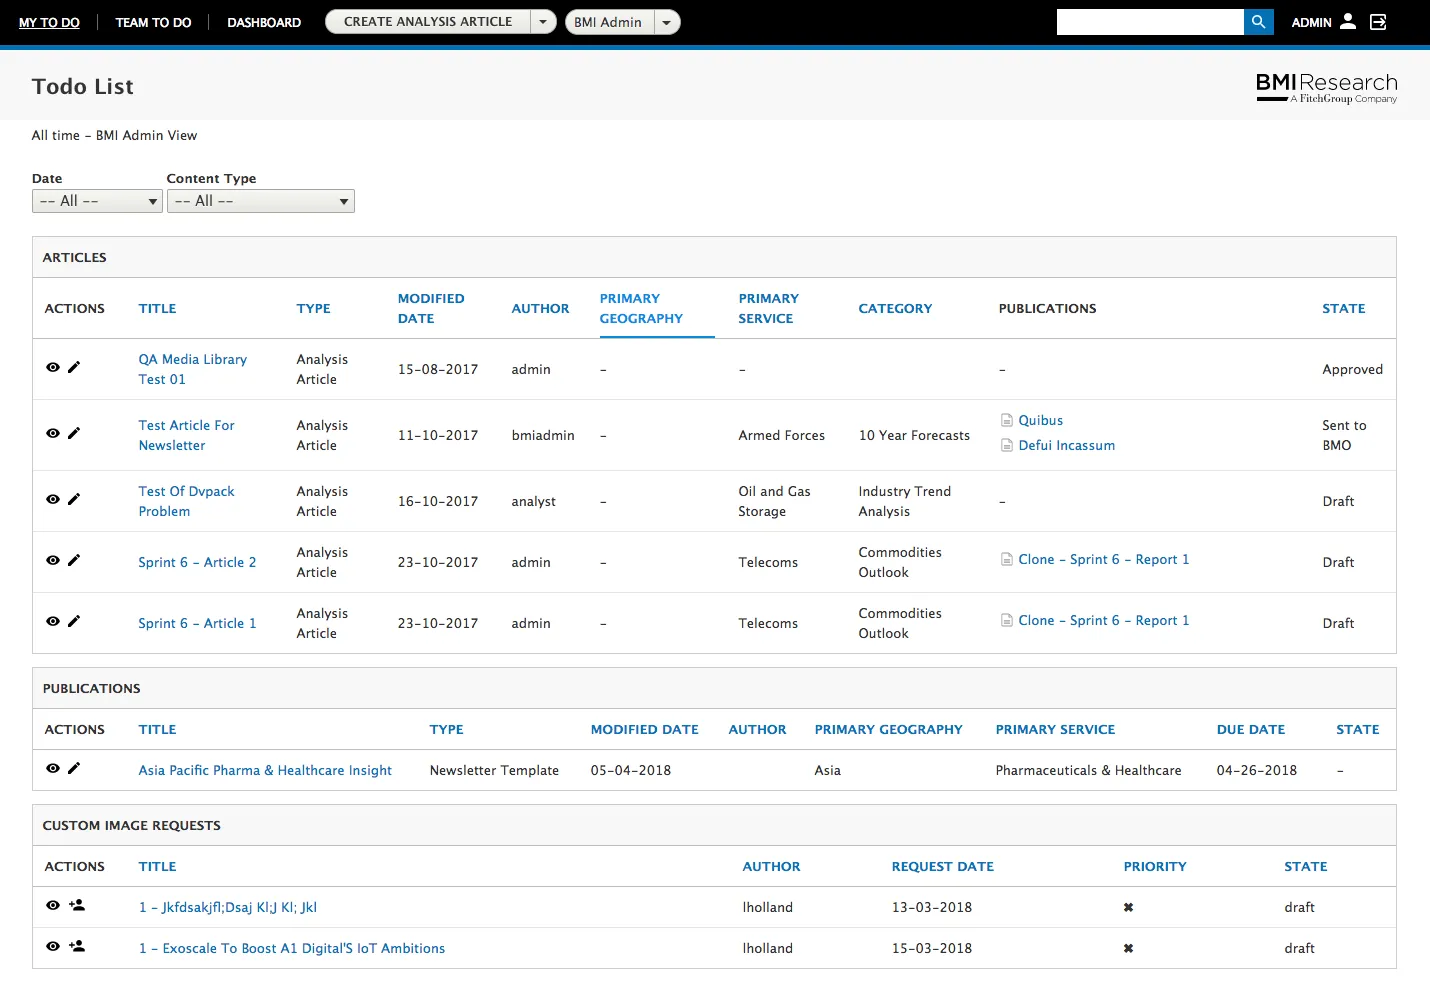
Task: Edit Asia Pacific Pharma publication pencil icon
Action: 74,769
